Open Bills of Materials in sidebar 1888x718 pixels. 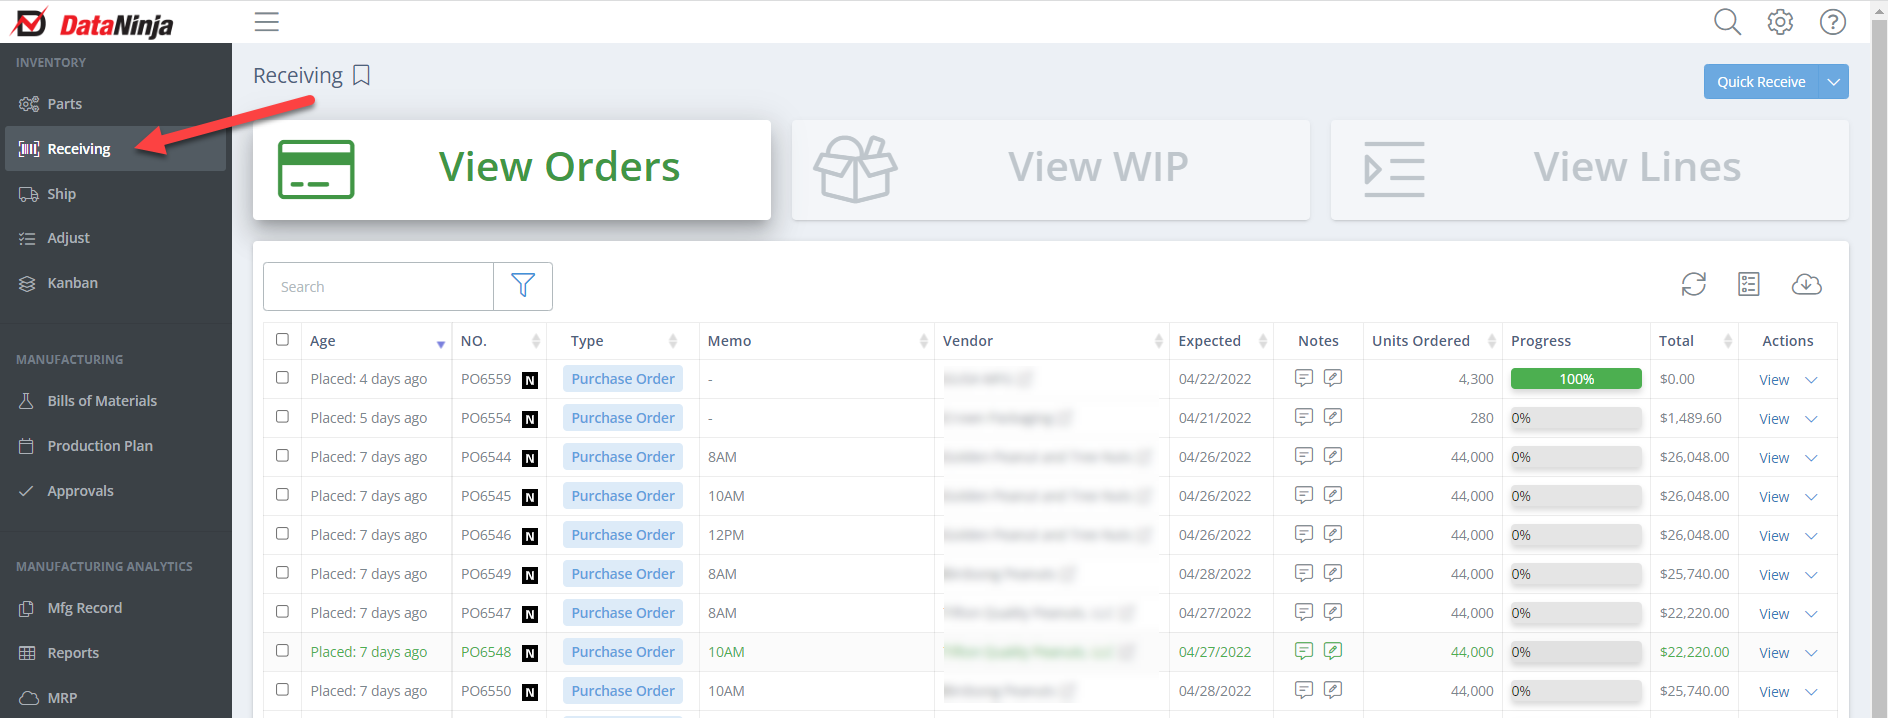(115, 401)
